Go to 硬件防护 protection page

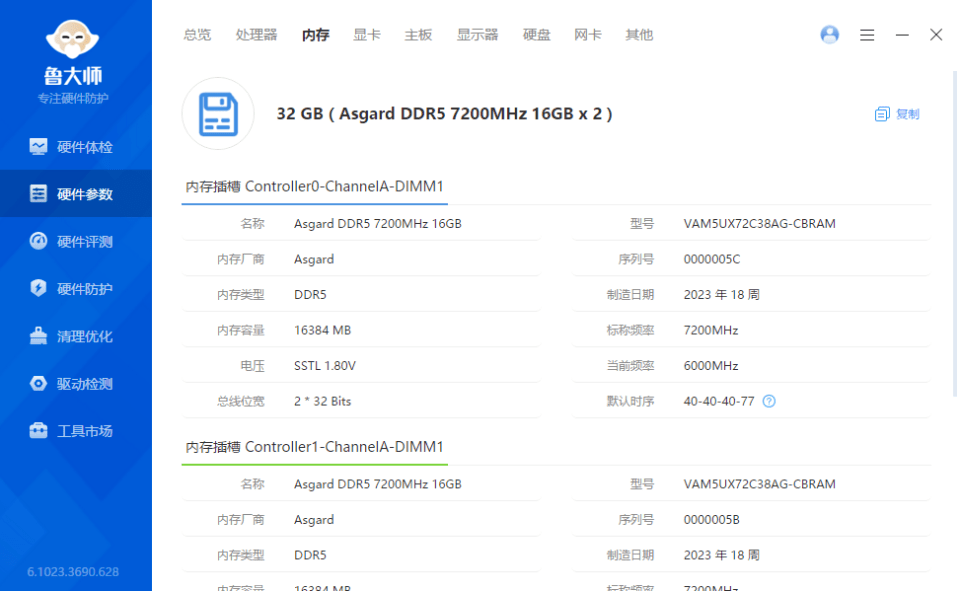click(76, 288)
